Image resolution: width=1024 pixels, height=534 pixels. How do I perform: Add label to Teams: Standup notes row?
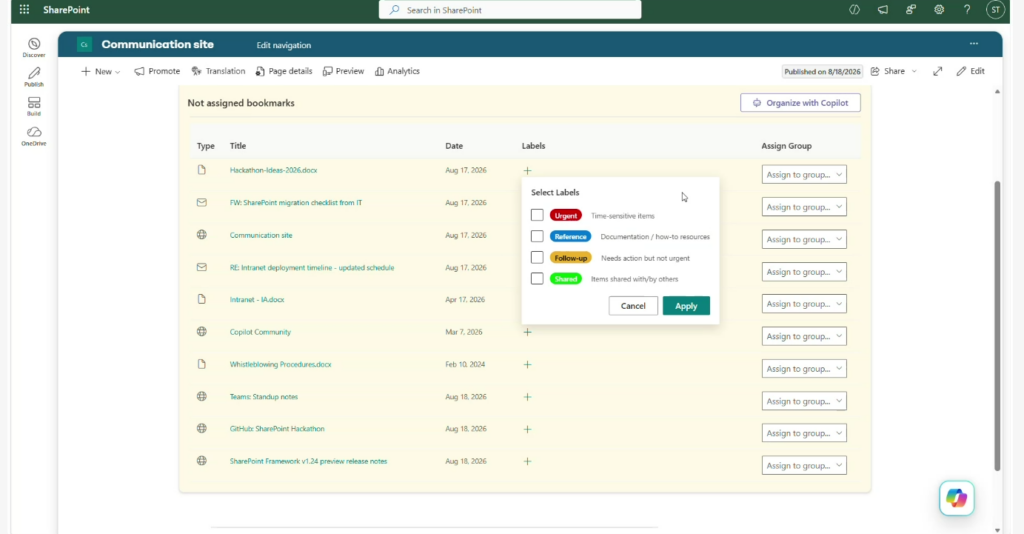(x=527, y=397)
